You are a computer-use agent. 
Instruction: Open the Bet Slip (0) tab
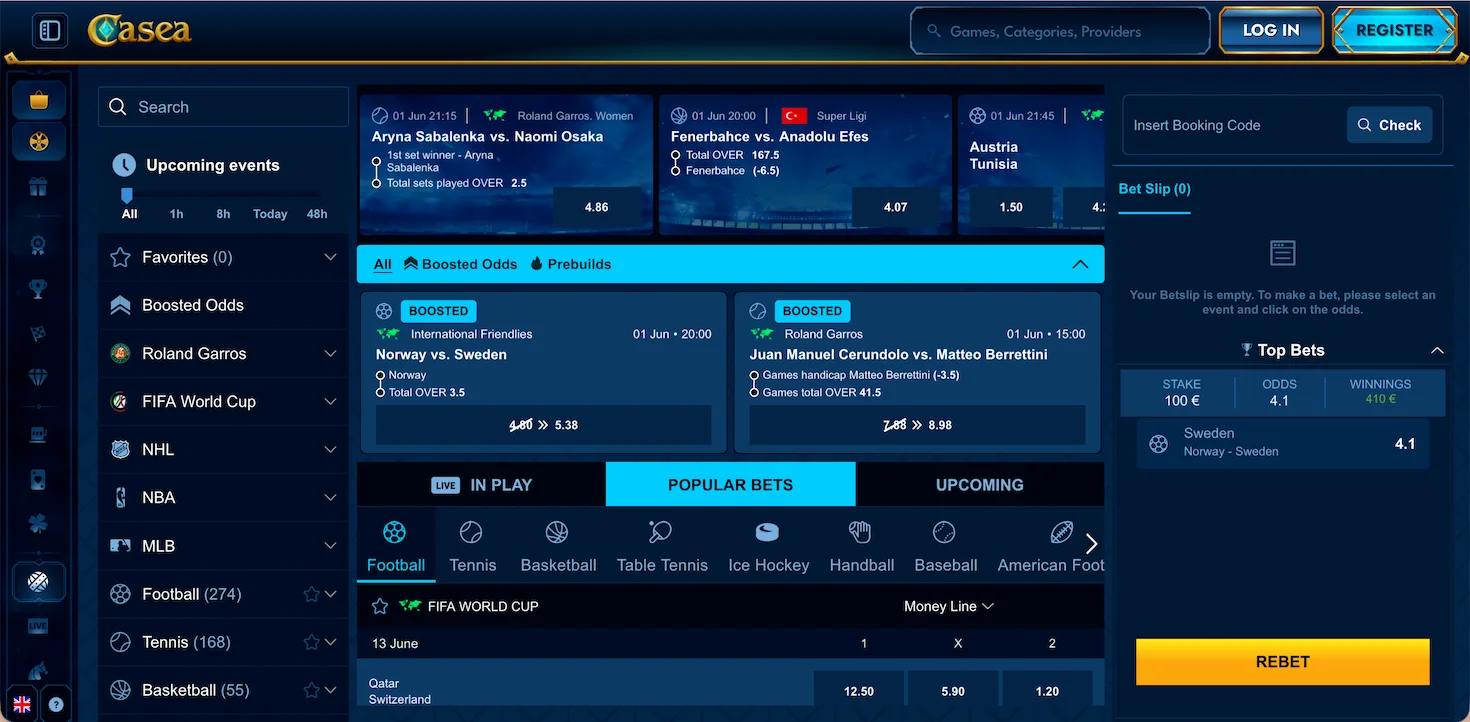point(1154,189)
